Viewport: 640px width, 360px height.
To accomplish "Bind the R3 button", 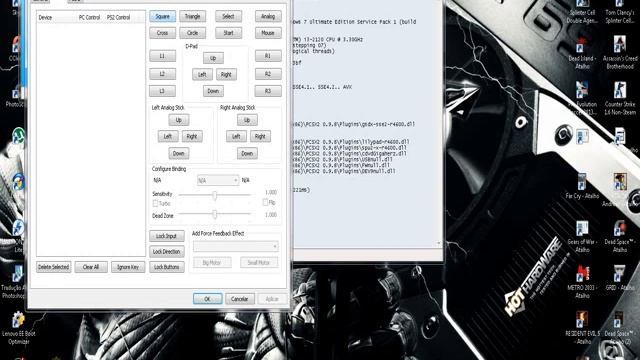I will tap(268, 91).
